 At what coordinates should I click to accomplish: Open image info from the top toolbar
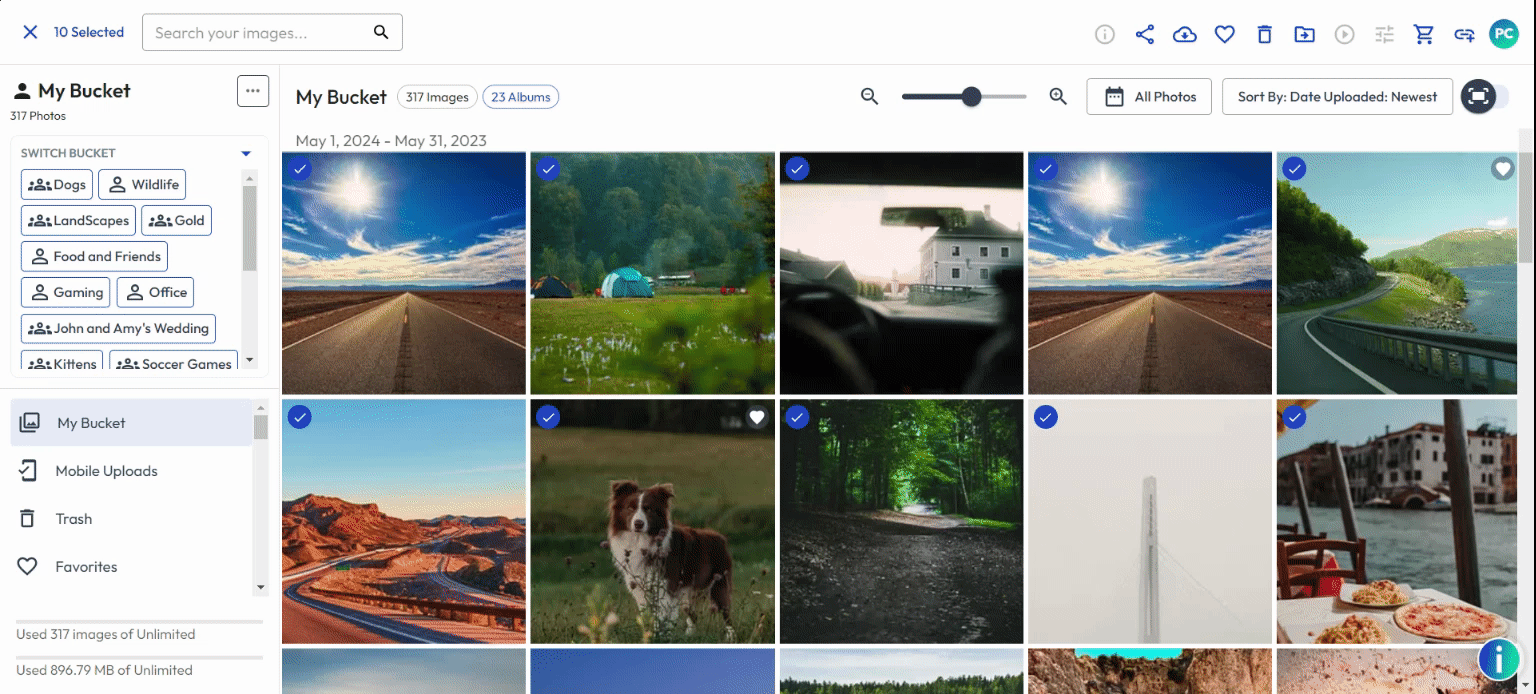click(1105, 34)
